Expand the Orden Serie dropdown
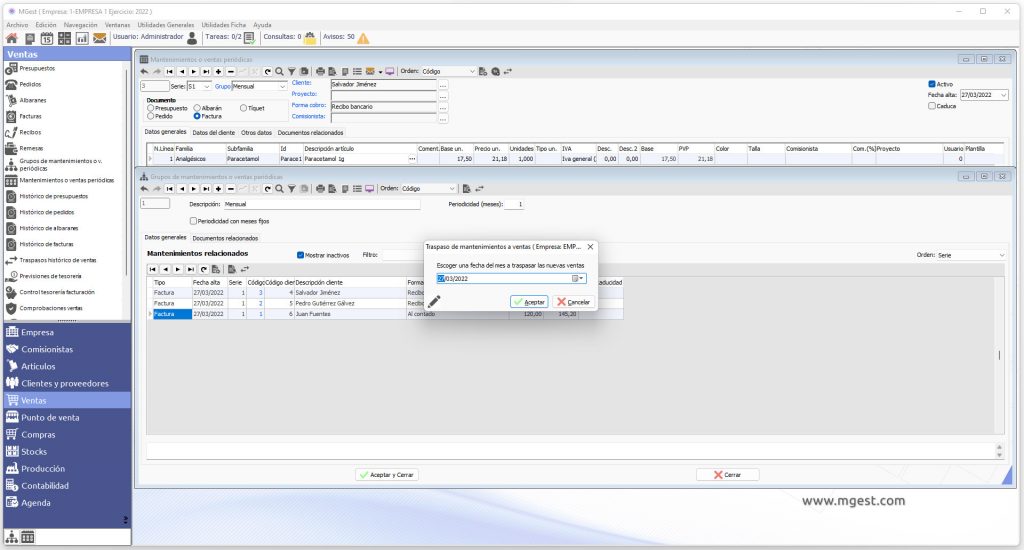Viewport: 1024px width, 550px height. click(1002, 255)
